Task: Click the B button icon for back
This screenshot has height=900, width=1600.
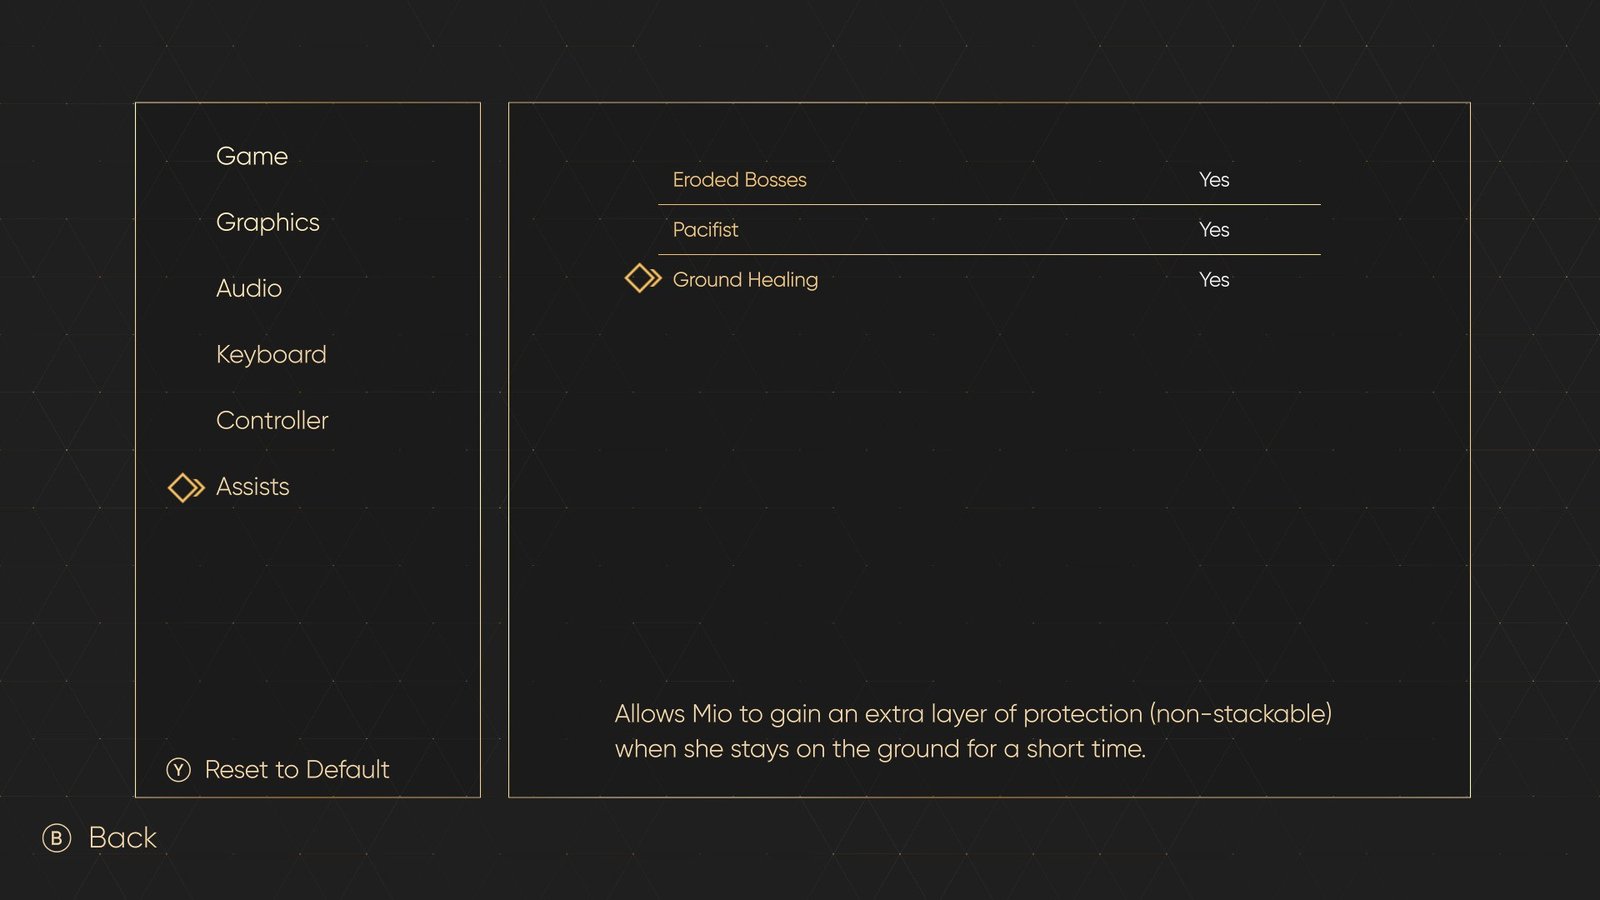Action: [x=57, y=838]
